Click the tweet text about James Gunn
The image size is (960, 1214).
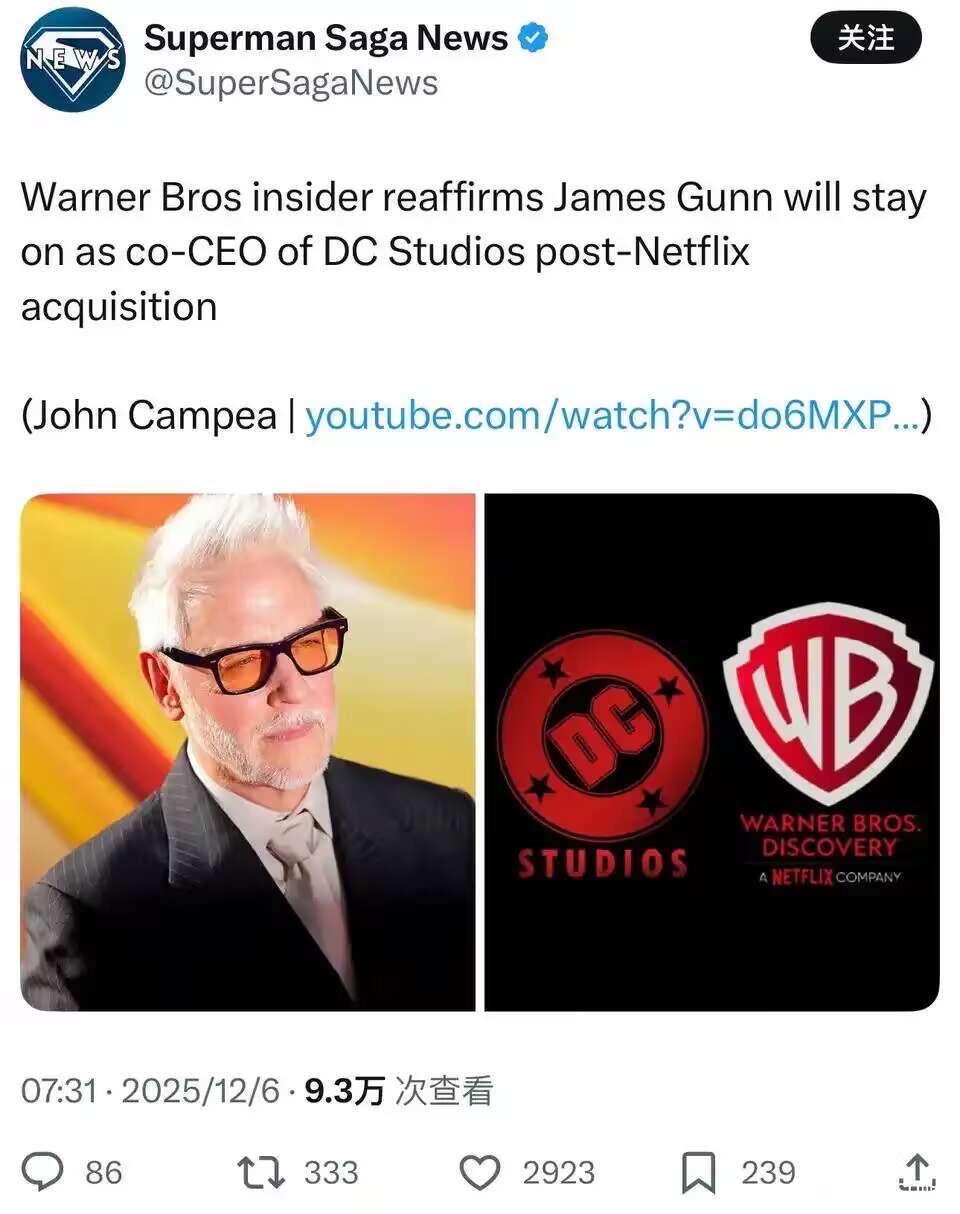pyautogui.click(x=474, y=252)
